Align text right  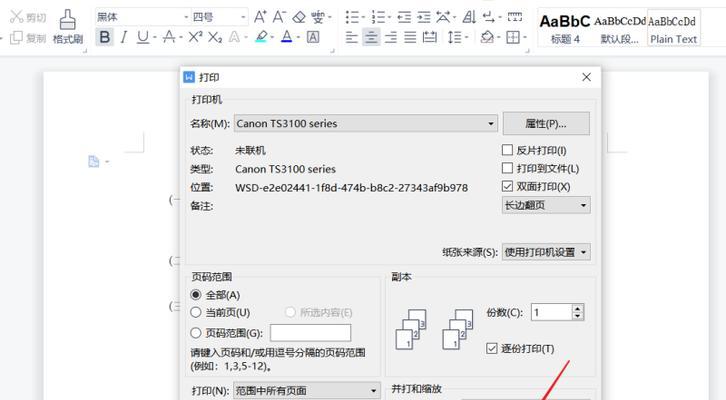[x=391, y=37]
